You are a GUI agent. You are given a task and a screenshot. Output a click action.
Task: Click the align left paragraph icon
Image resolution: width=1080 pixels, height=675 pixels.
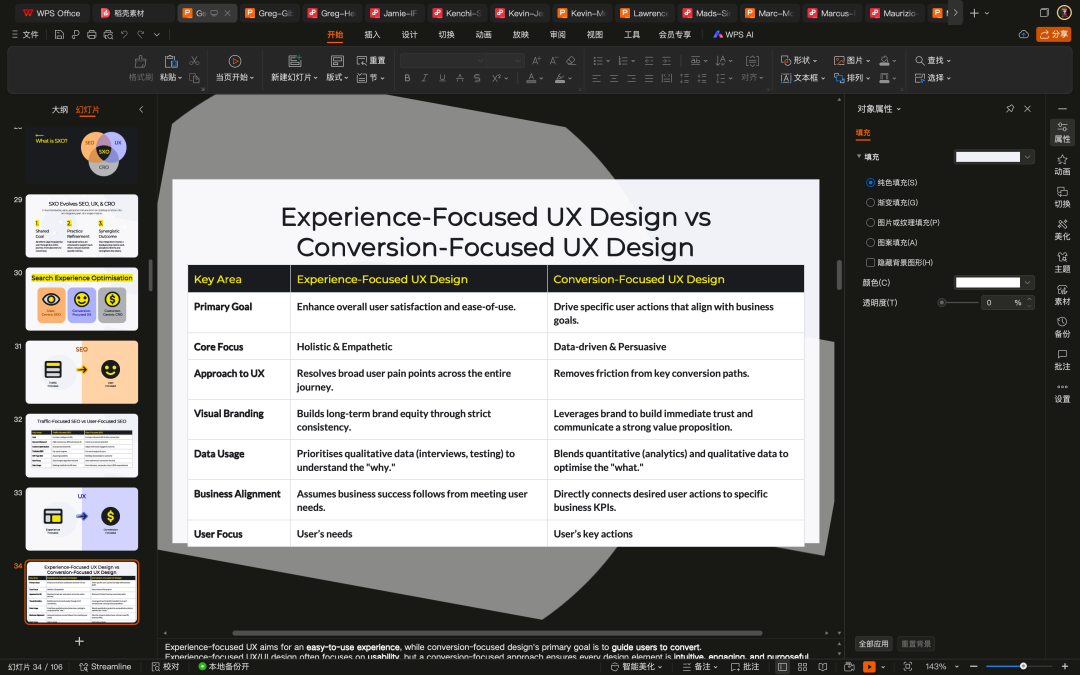click(596, 79)
